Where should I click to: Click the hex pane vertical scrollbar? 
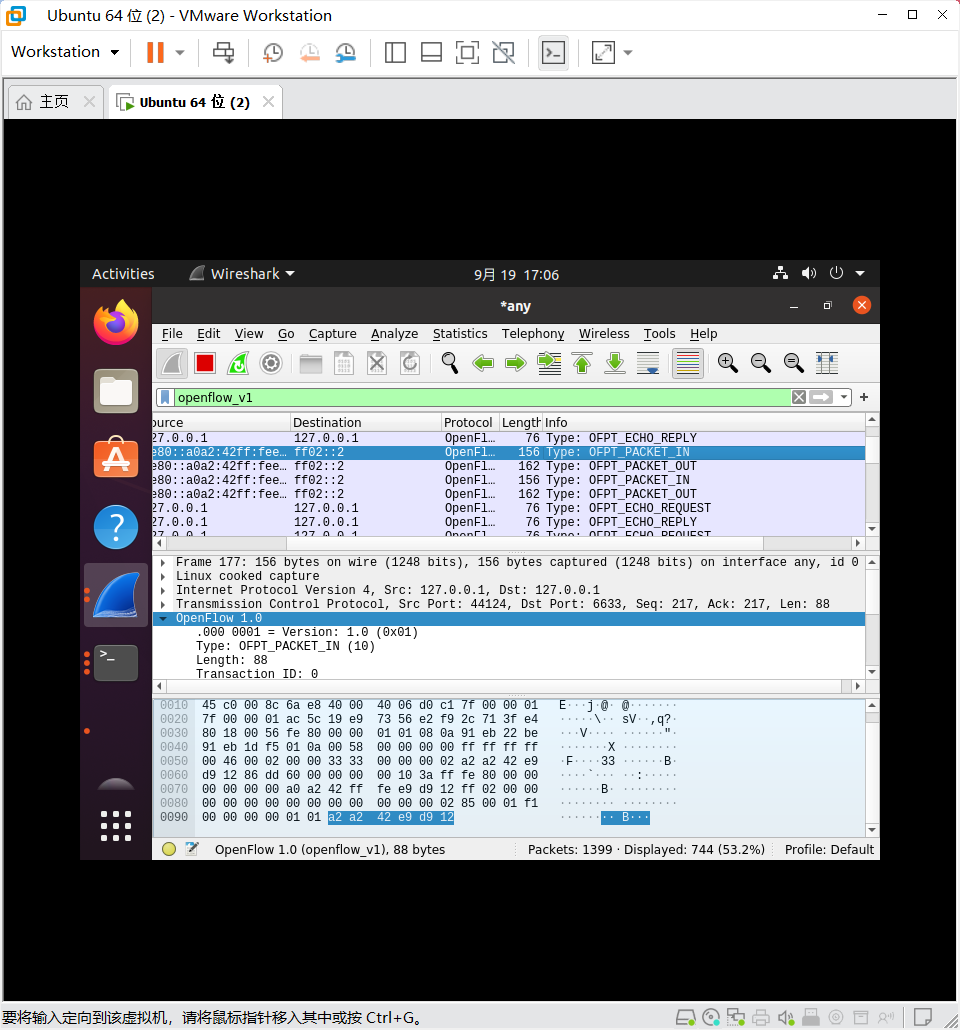pos(872,767)
